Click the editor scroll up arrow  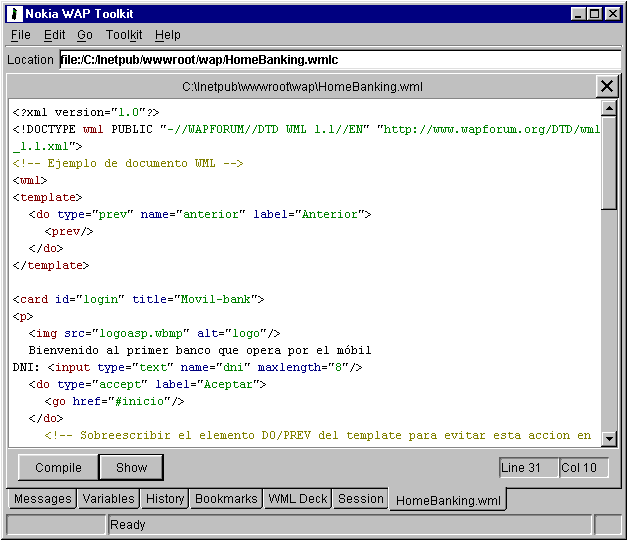click(x=609, y=108)
